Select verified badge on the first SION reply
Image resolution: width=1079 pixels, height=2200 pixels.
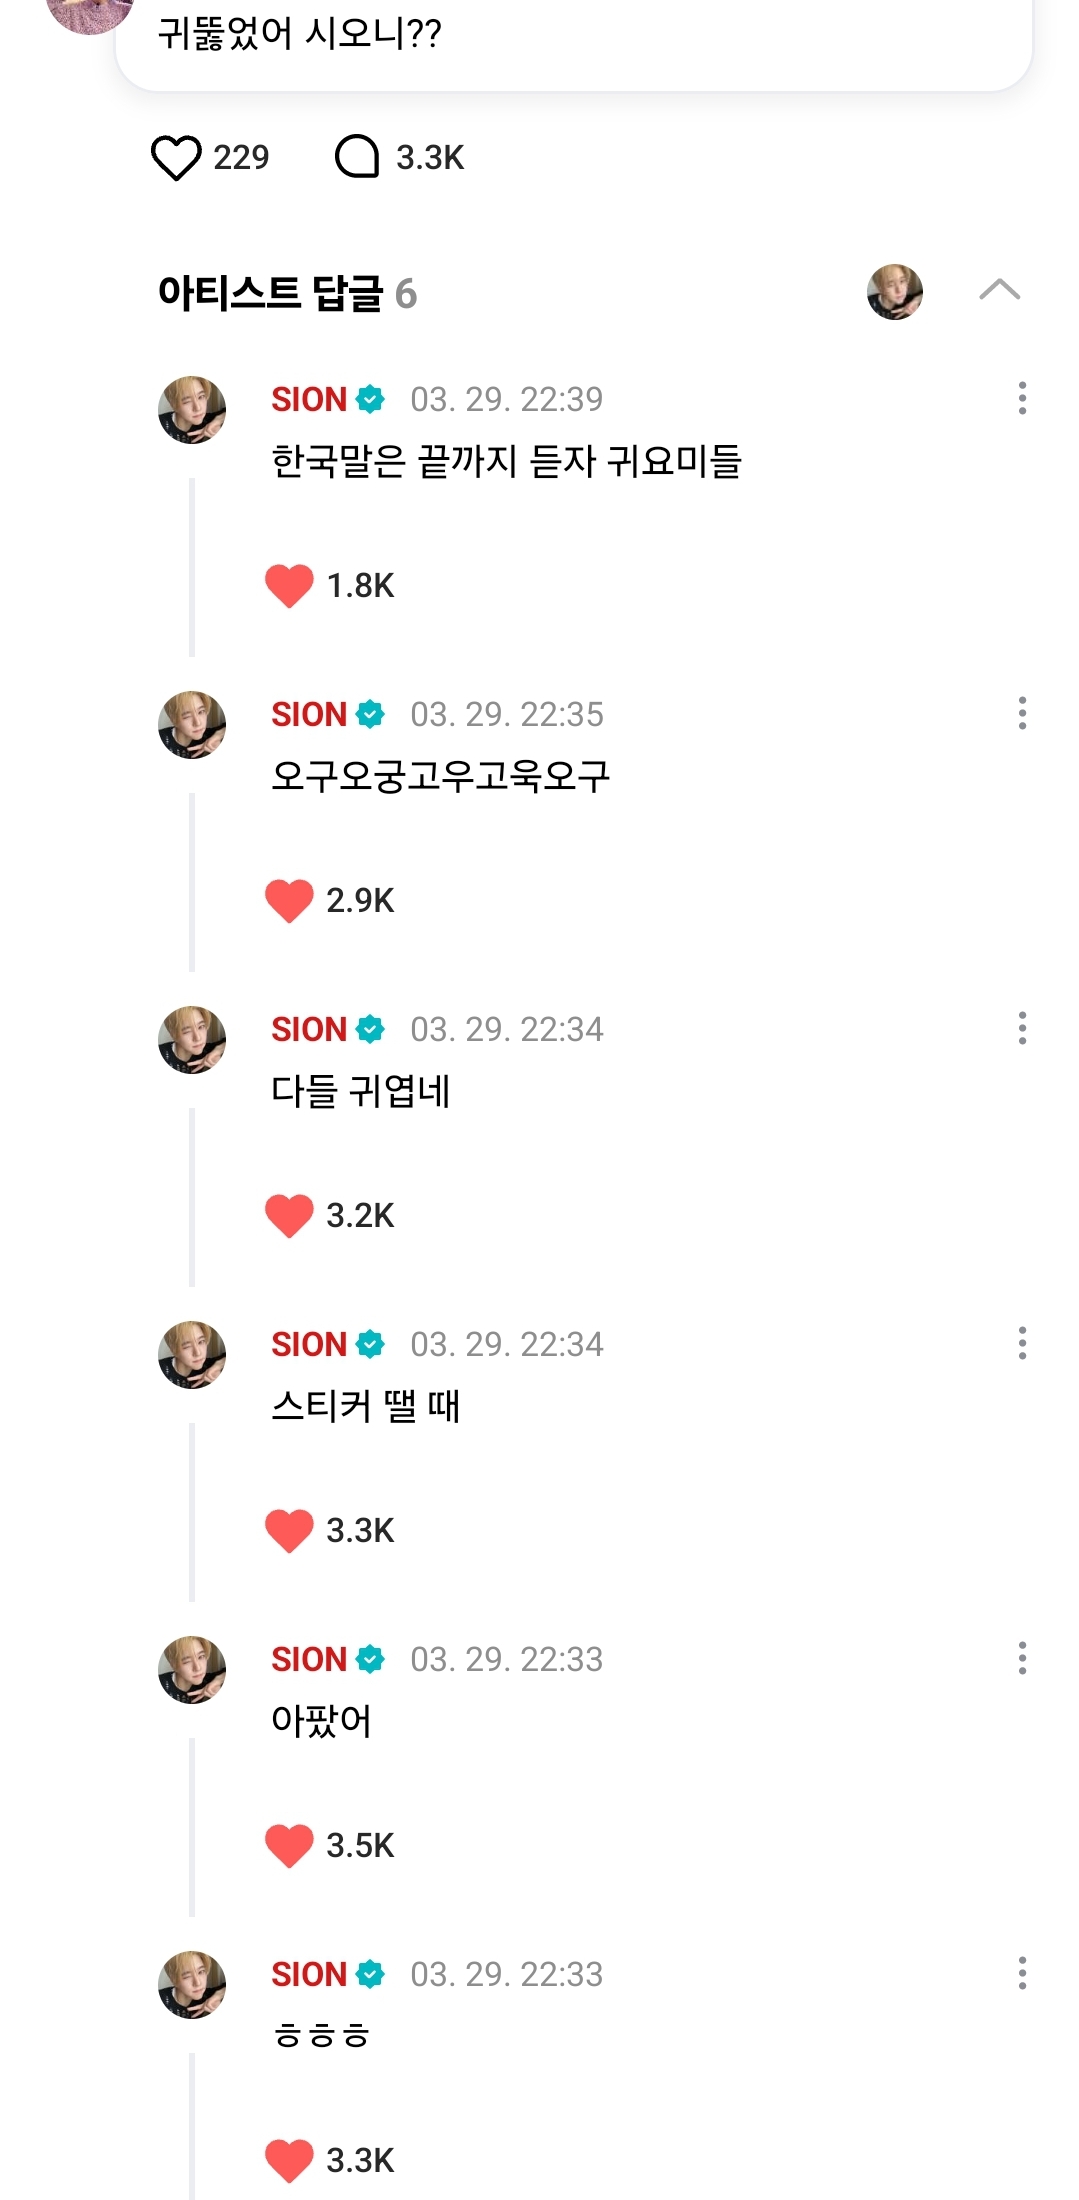pos(370,400)
